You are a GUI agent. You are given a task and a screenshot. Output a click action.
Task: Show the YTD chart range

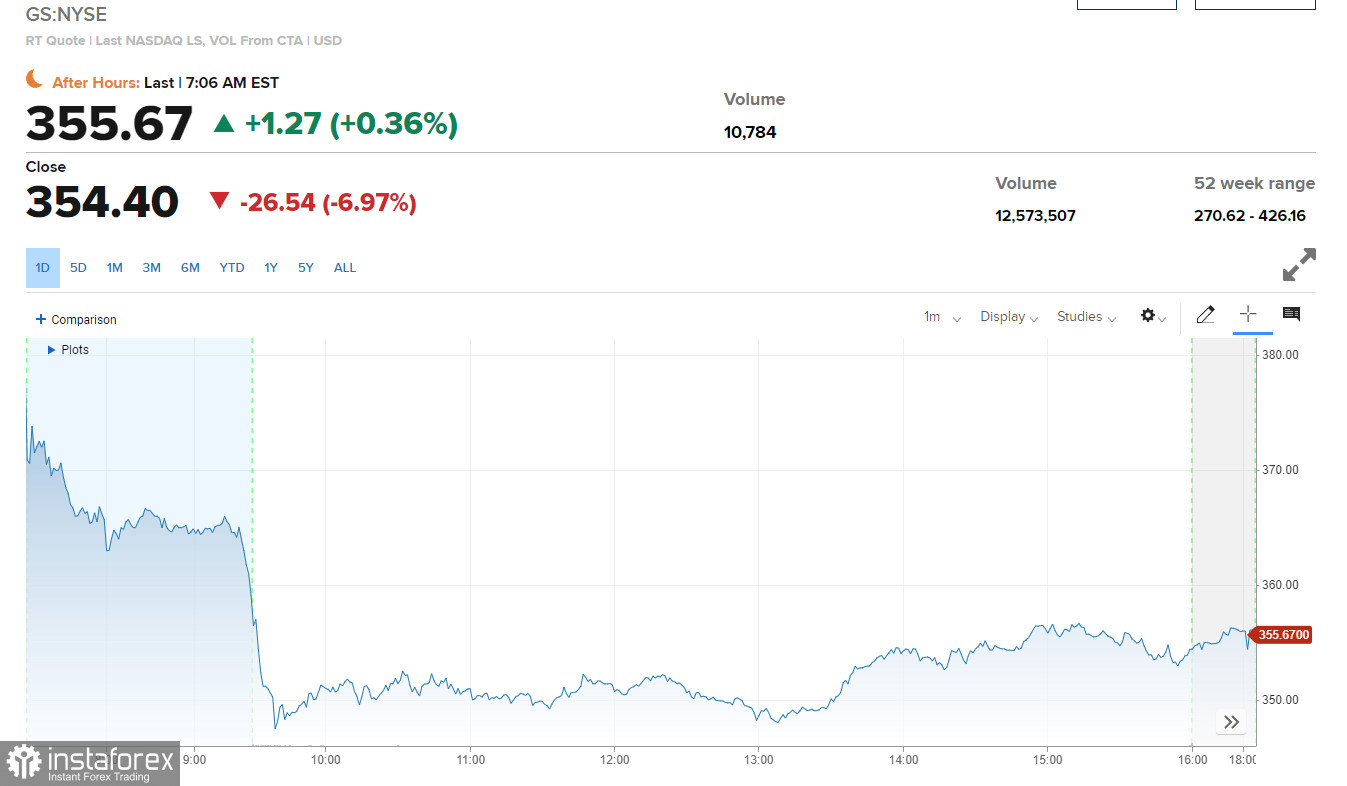(232, 268)
